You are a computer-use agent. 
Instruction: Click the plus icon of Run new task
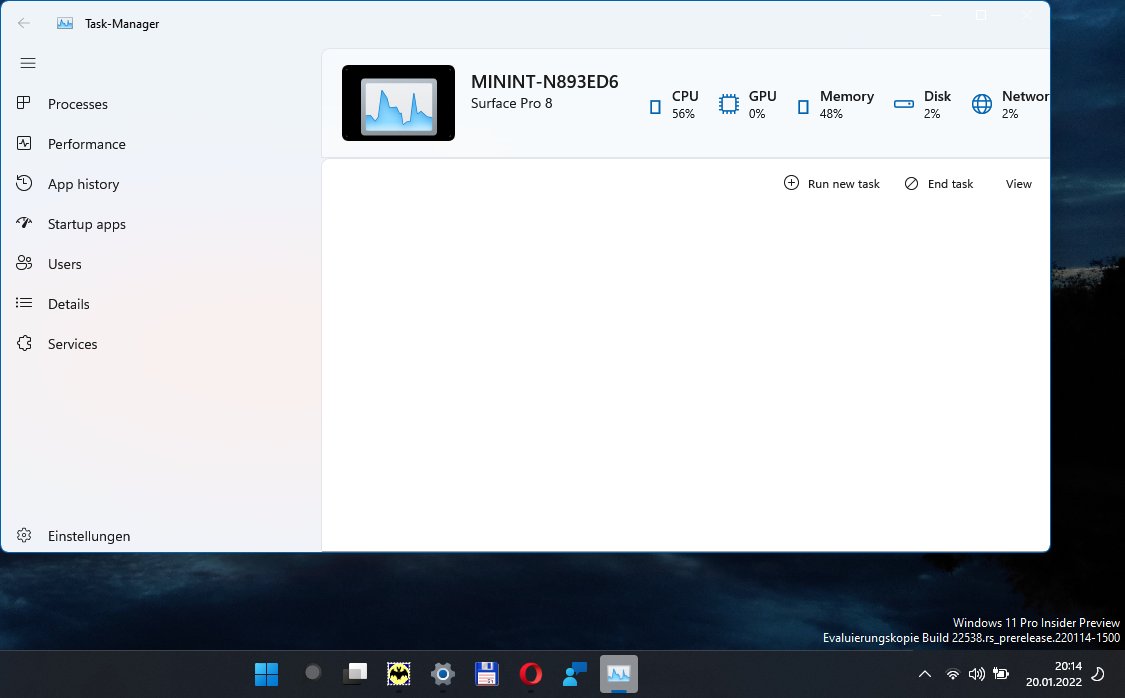click(791, 183)
